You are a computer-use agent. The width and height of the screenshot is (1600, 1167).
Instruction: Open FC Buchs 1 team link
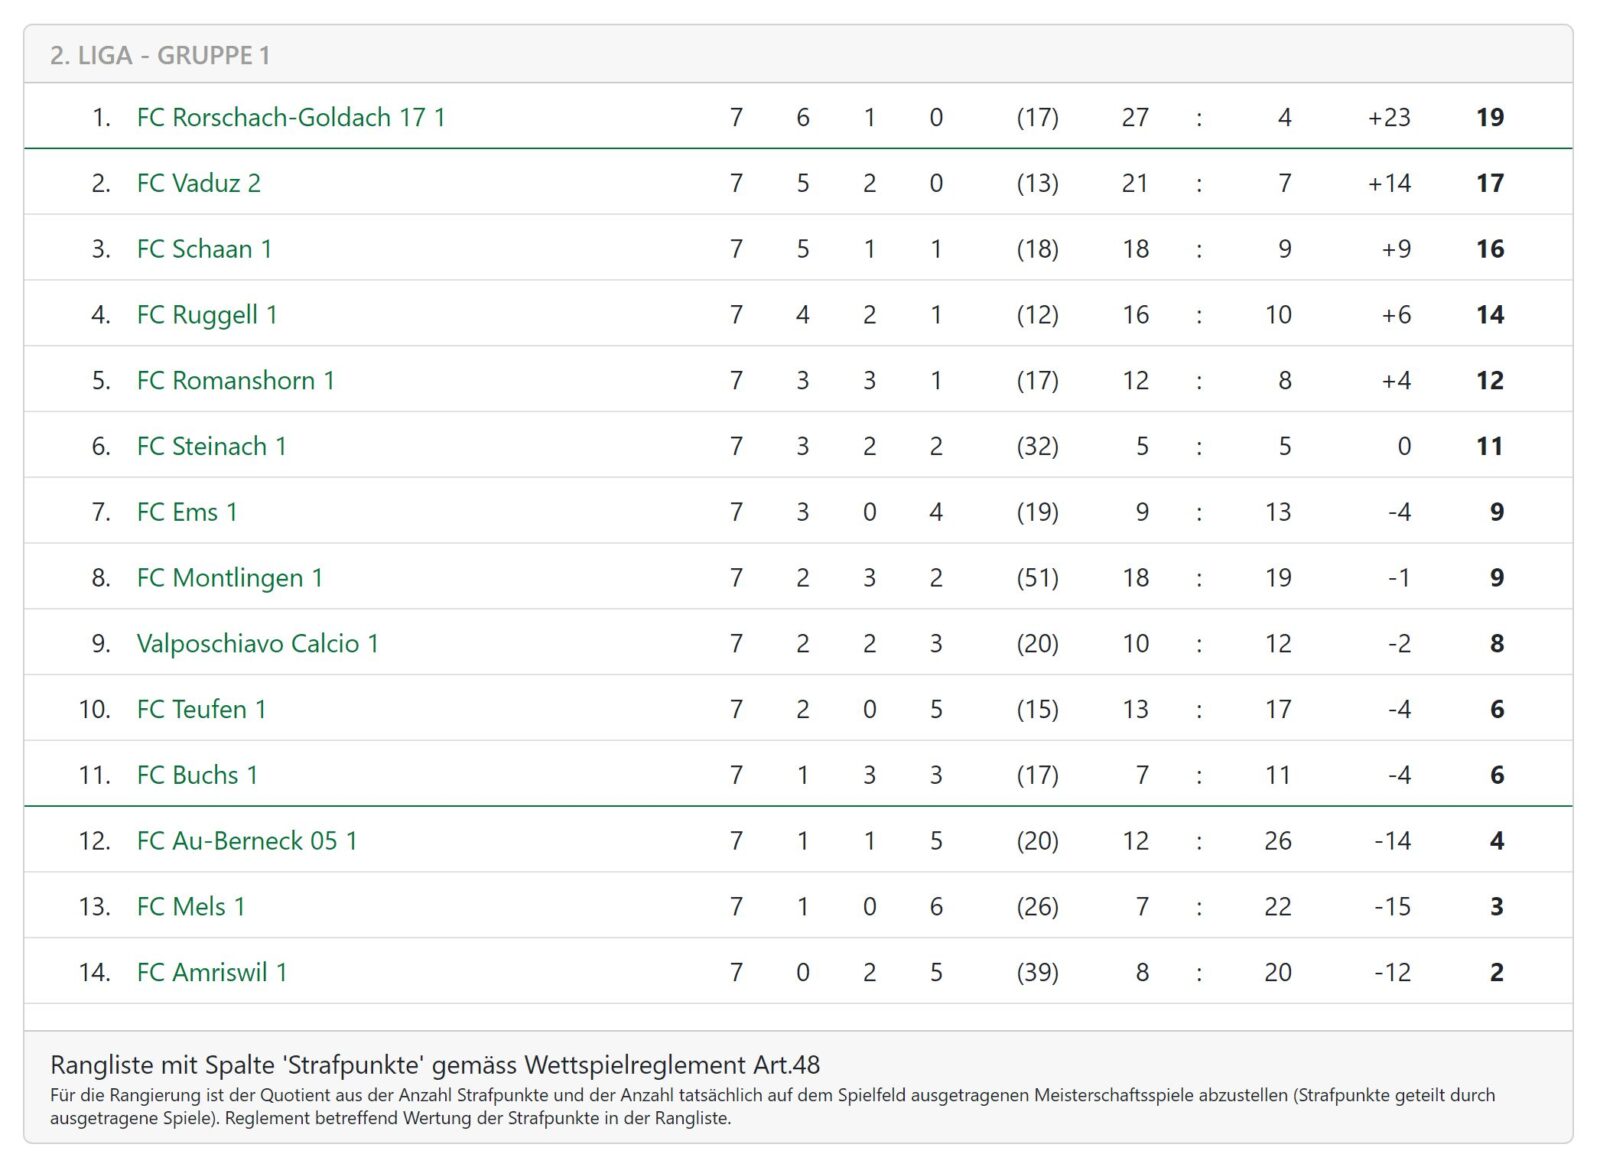pos(197,776)
